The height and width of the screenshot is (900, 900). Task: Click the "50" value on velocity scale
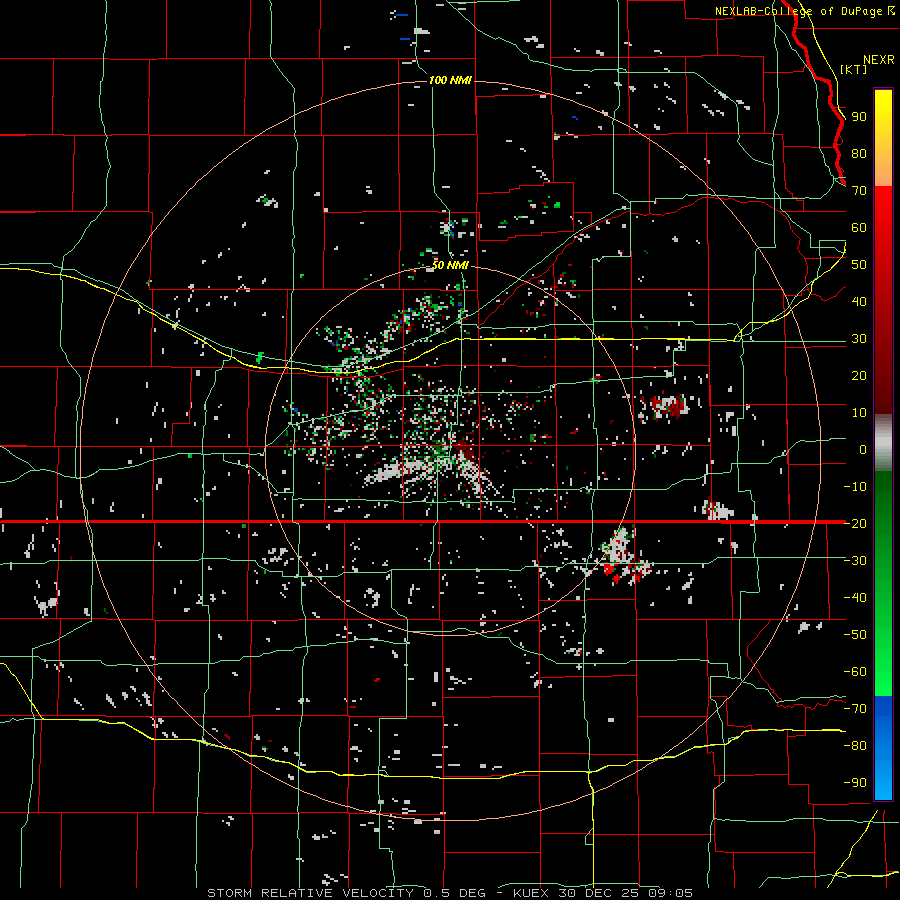tap(859, 265)
